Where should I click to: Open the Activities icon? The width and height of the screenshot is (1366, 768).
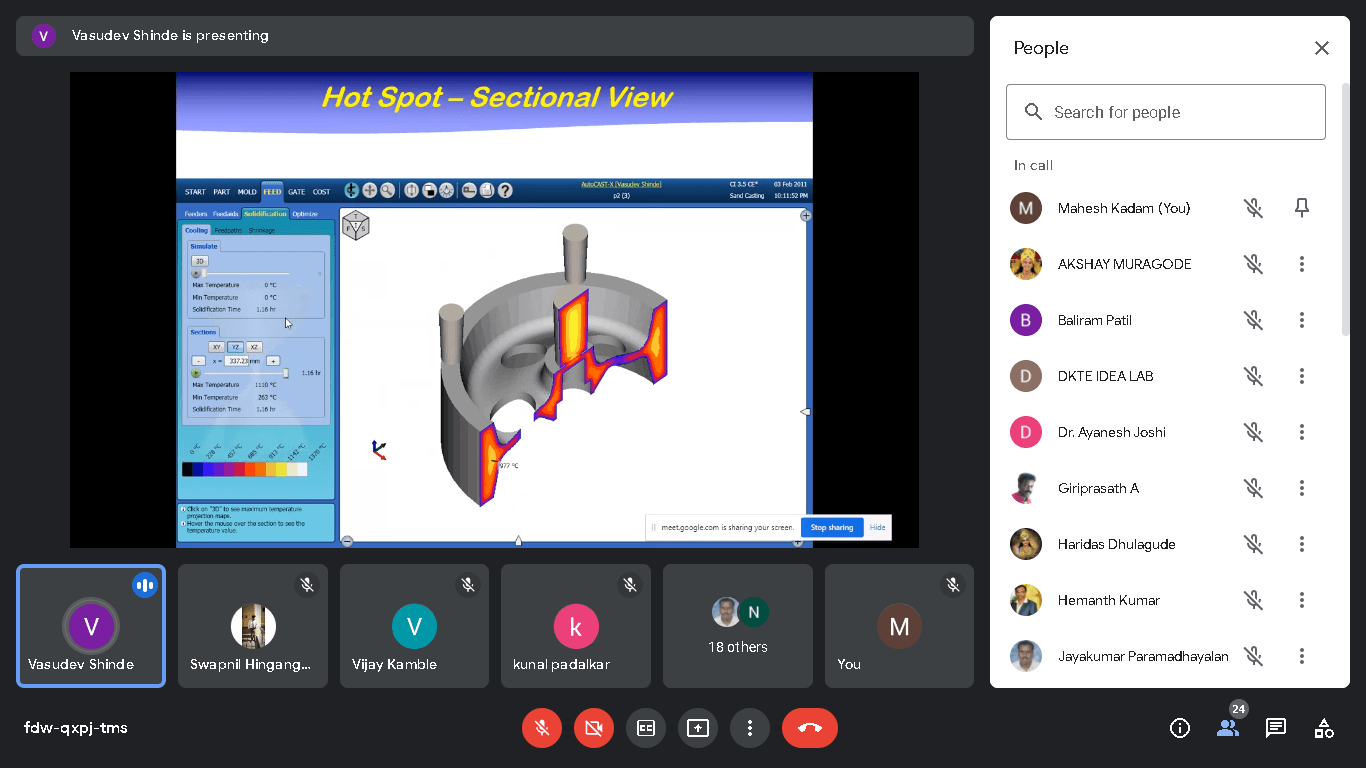point(1324,728)
